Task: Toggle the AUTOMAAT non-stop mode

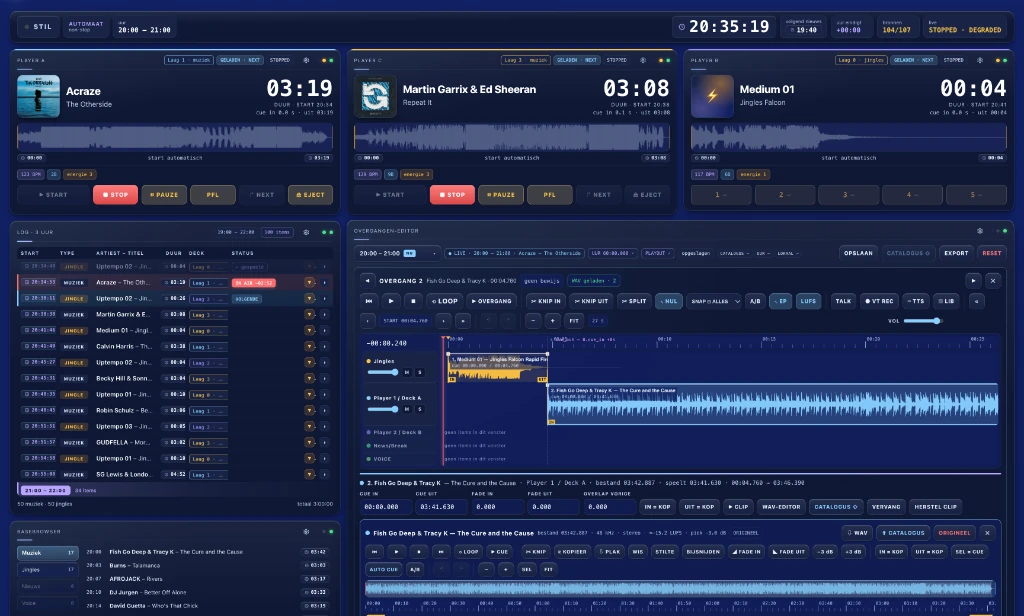Action: [86, 27]
